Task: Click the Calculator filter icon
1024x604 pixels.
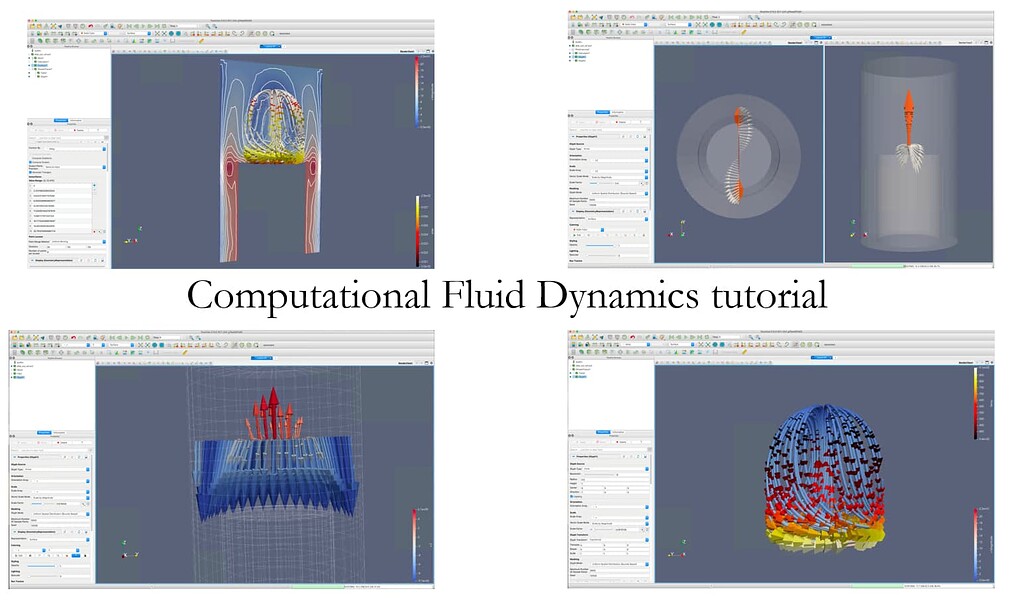Action: tap(30, 43)
